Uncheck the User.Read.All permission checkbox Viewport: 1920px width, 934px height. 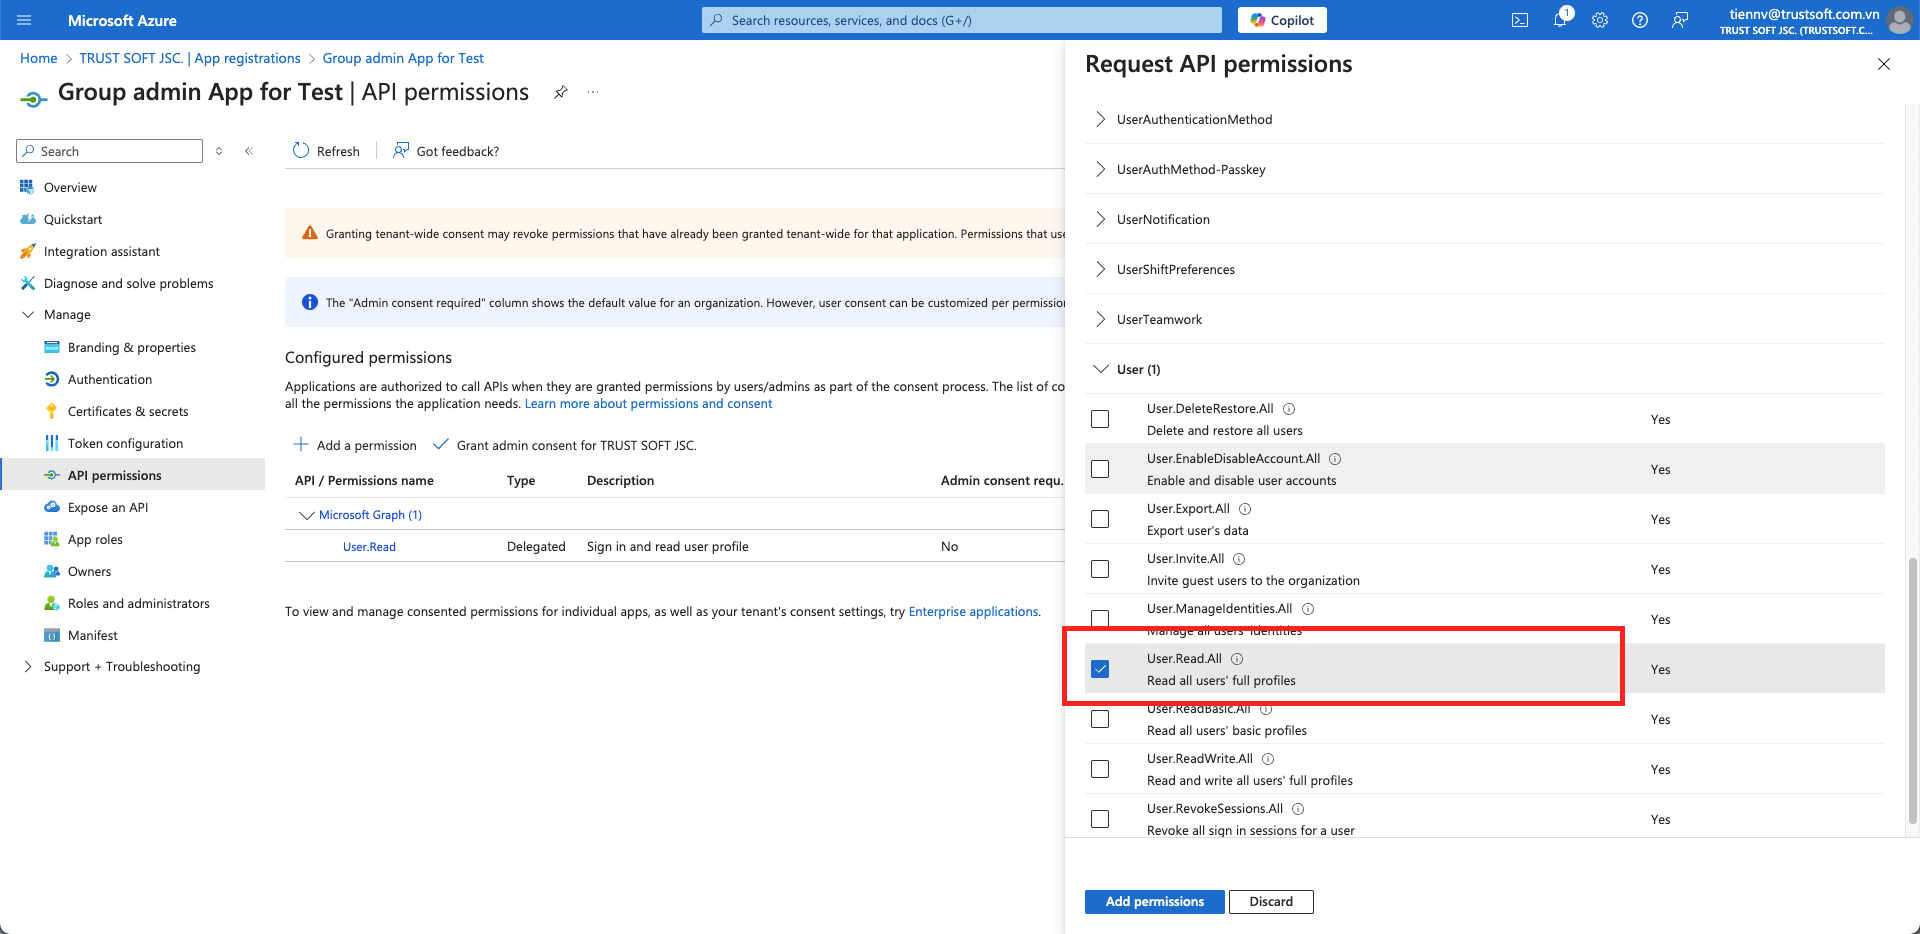click(x=1100, y=669)
